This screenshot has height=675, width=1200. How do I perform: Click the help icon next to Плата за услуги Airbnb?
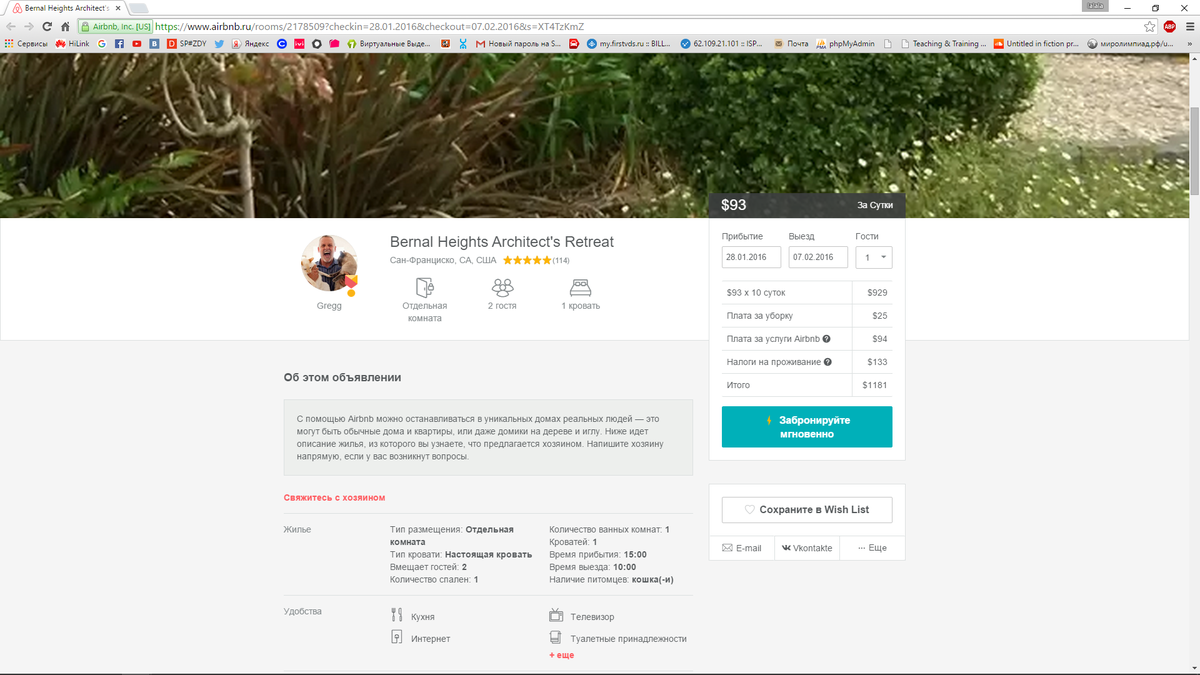pyautogui.click(x=826, y=339)
